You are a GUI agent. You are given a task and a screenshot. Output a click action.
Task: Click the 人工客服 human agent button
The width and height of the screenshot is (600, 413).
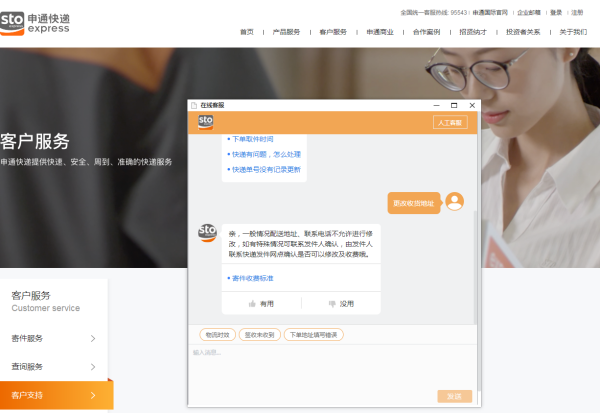point(450,122)
